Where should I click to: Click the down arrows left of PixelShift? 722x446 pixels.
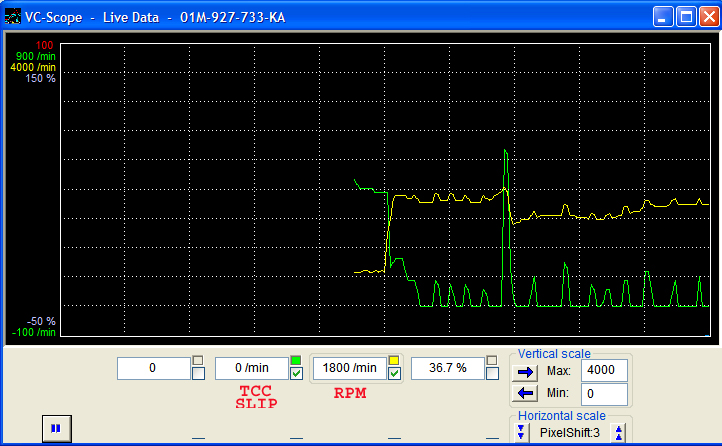pos(521,432)
